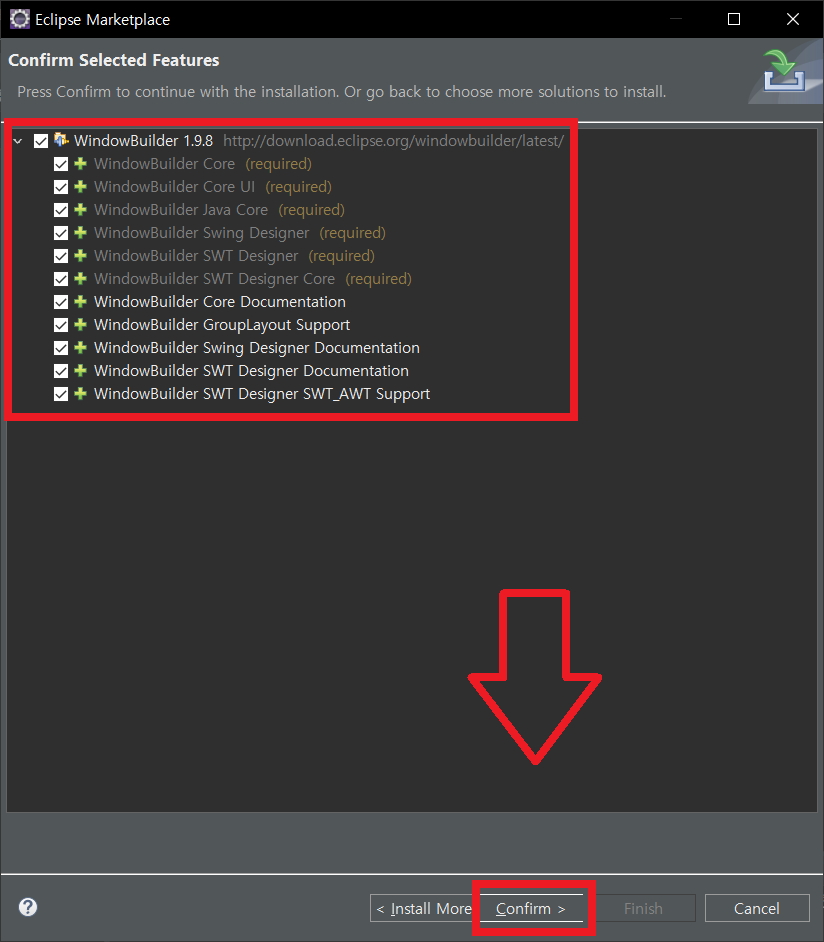The height and width of the screenshot is (942, 824).
Task: Click the plus icon beside SWT Designer Documentation
Action: (x=80, y=371)
